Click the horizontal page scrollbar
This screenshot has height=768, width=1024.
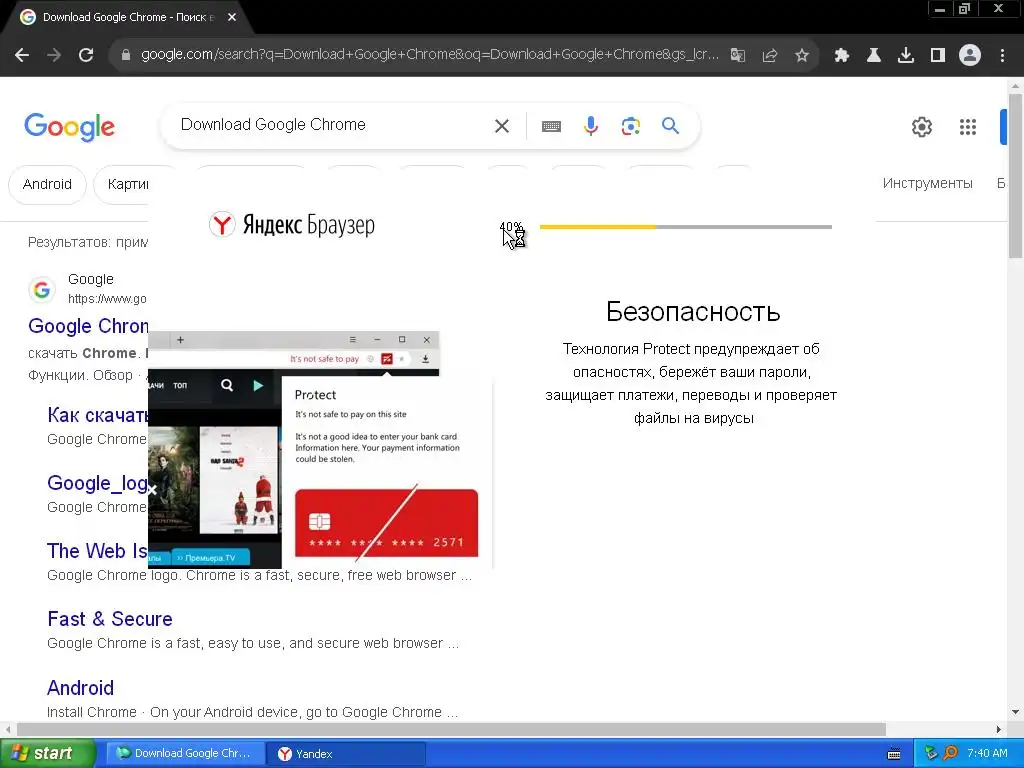pos(451,729)
